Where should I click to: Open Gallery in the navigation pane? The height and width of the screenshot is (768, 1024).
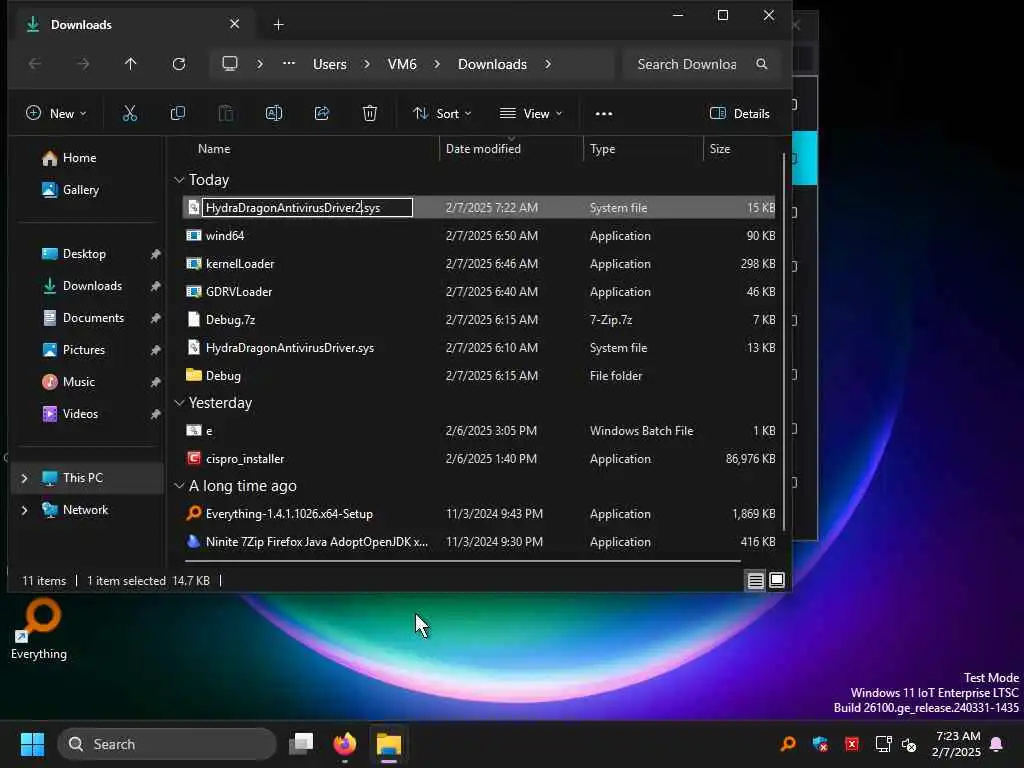(70, 190)
